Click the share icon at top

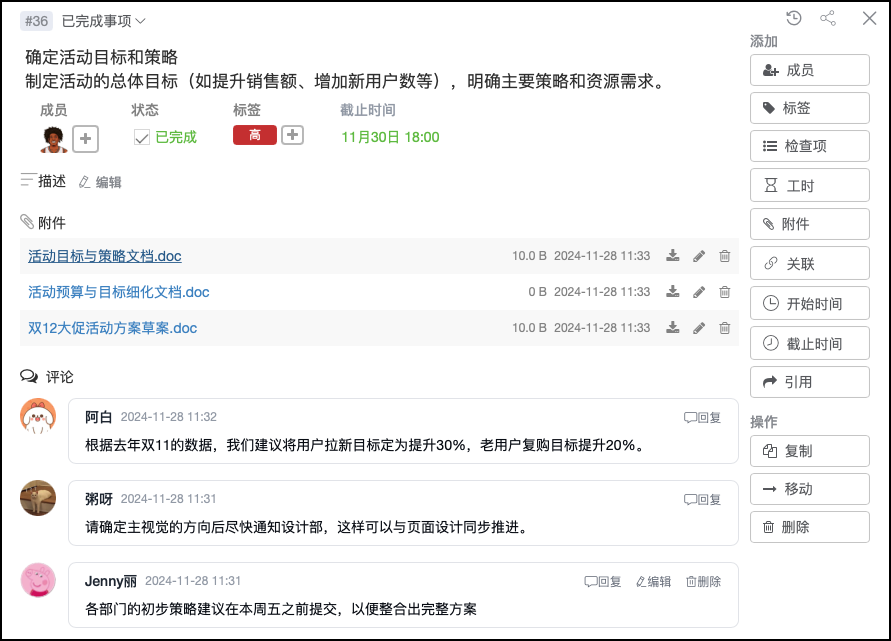click(828, 18)
